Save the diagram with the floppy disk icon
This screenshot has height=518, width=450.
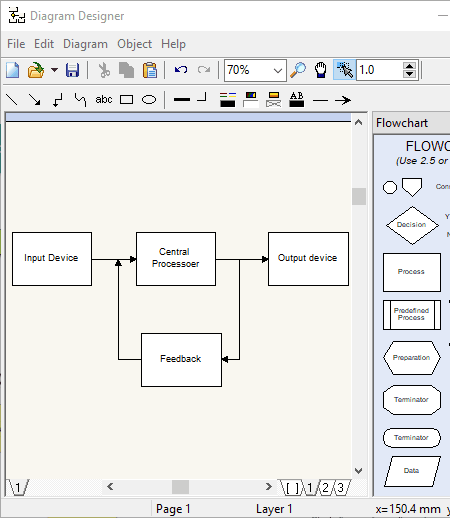point(72,70)
